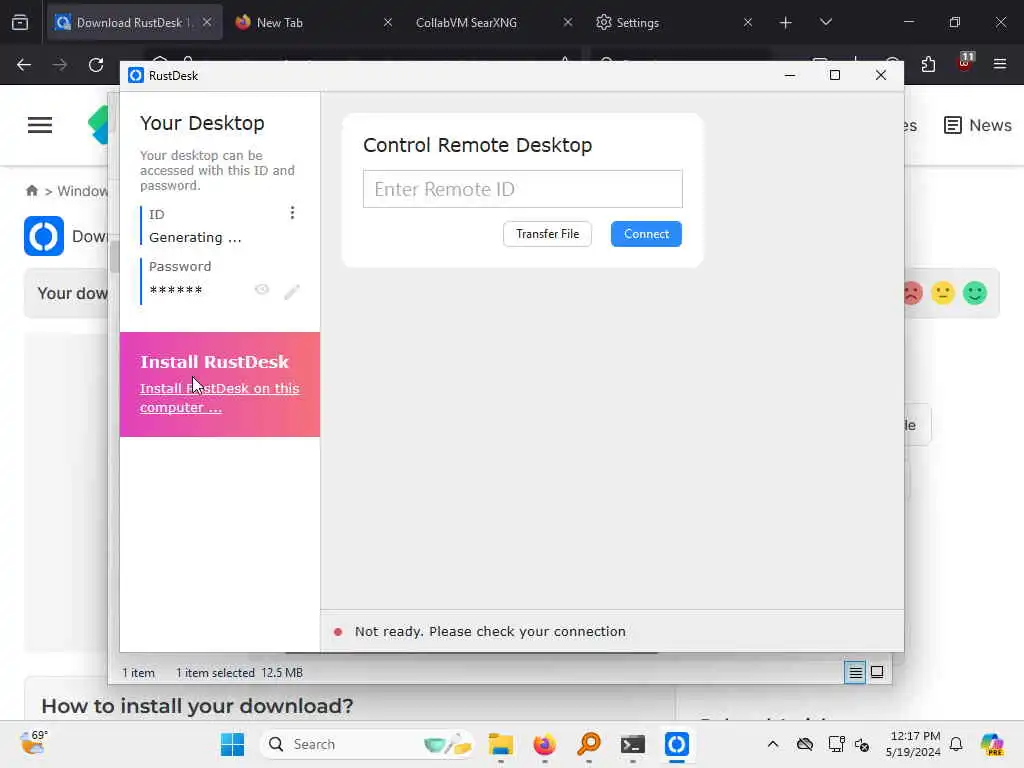Show hidden system tray icons

pyautogui.click(x=773, y=744)
